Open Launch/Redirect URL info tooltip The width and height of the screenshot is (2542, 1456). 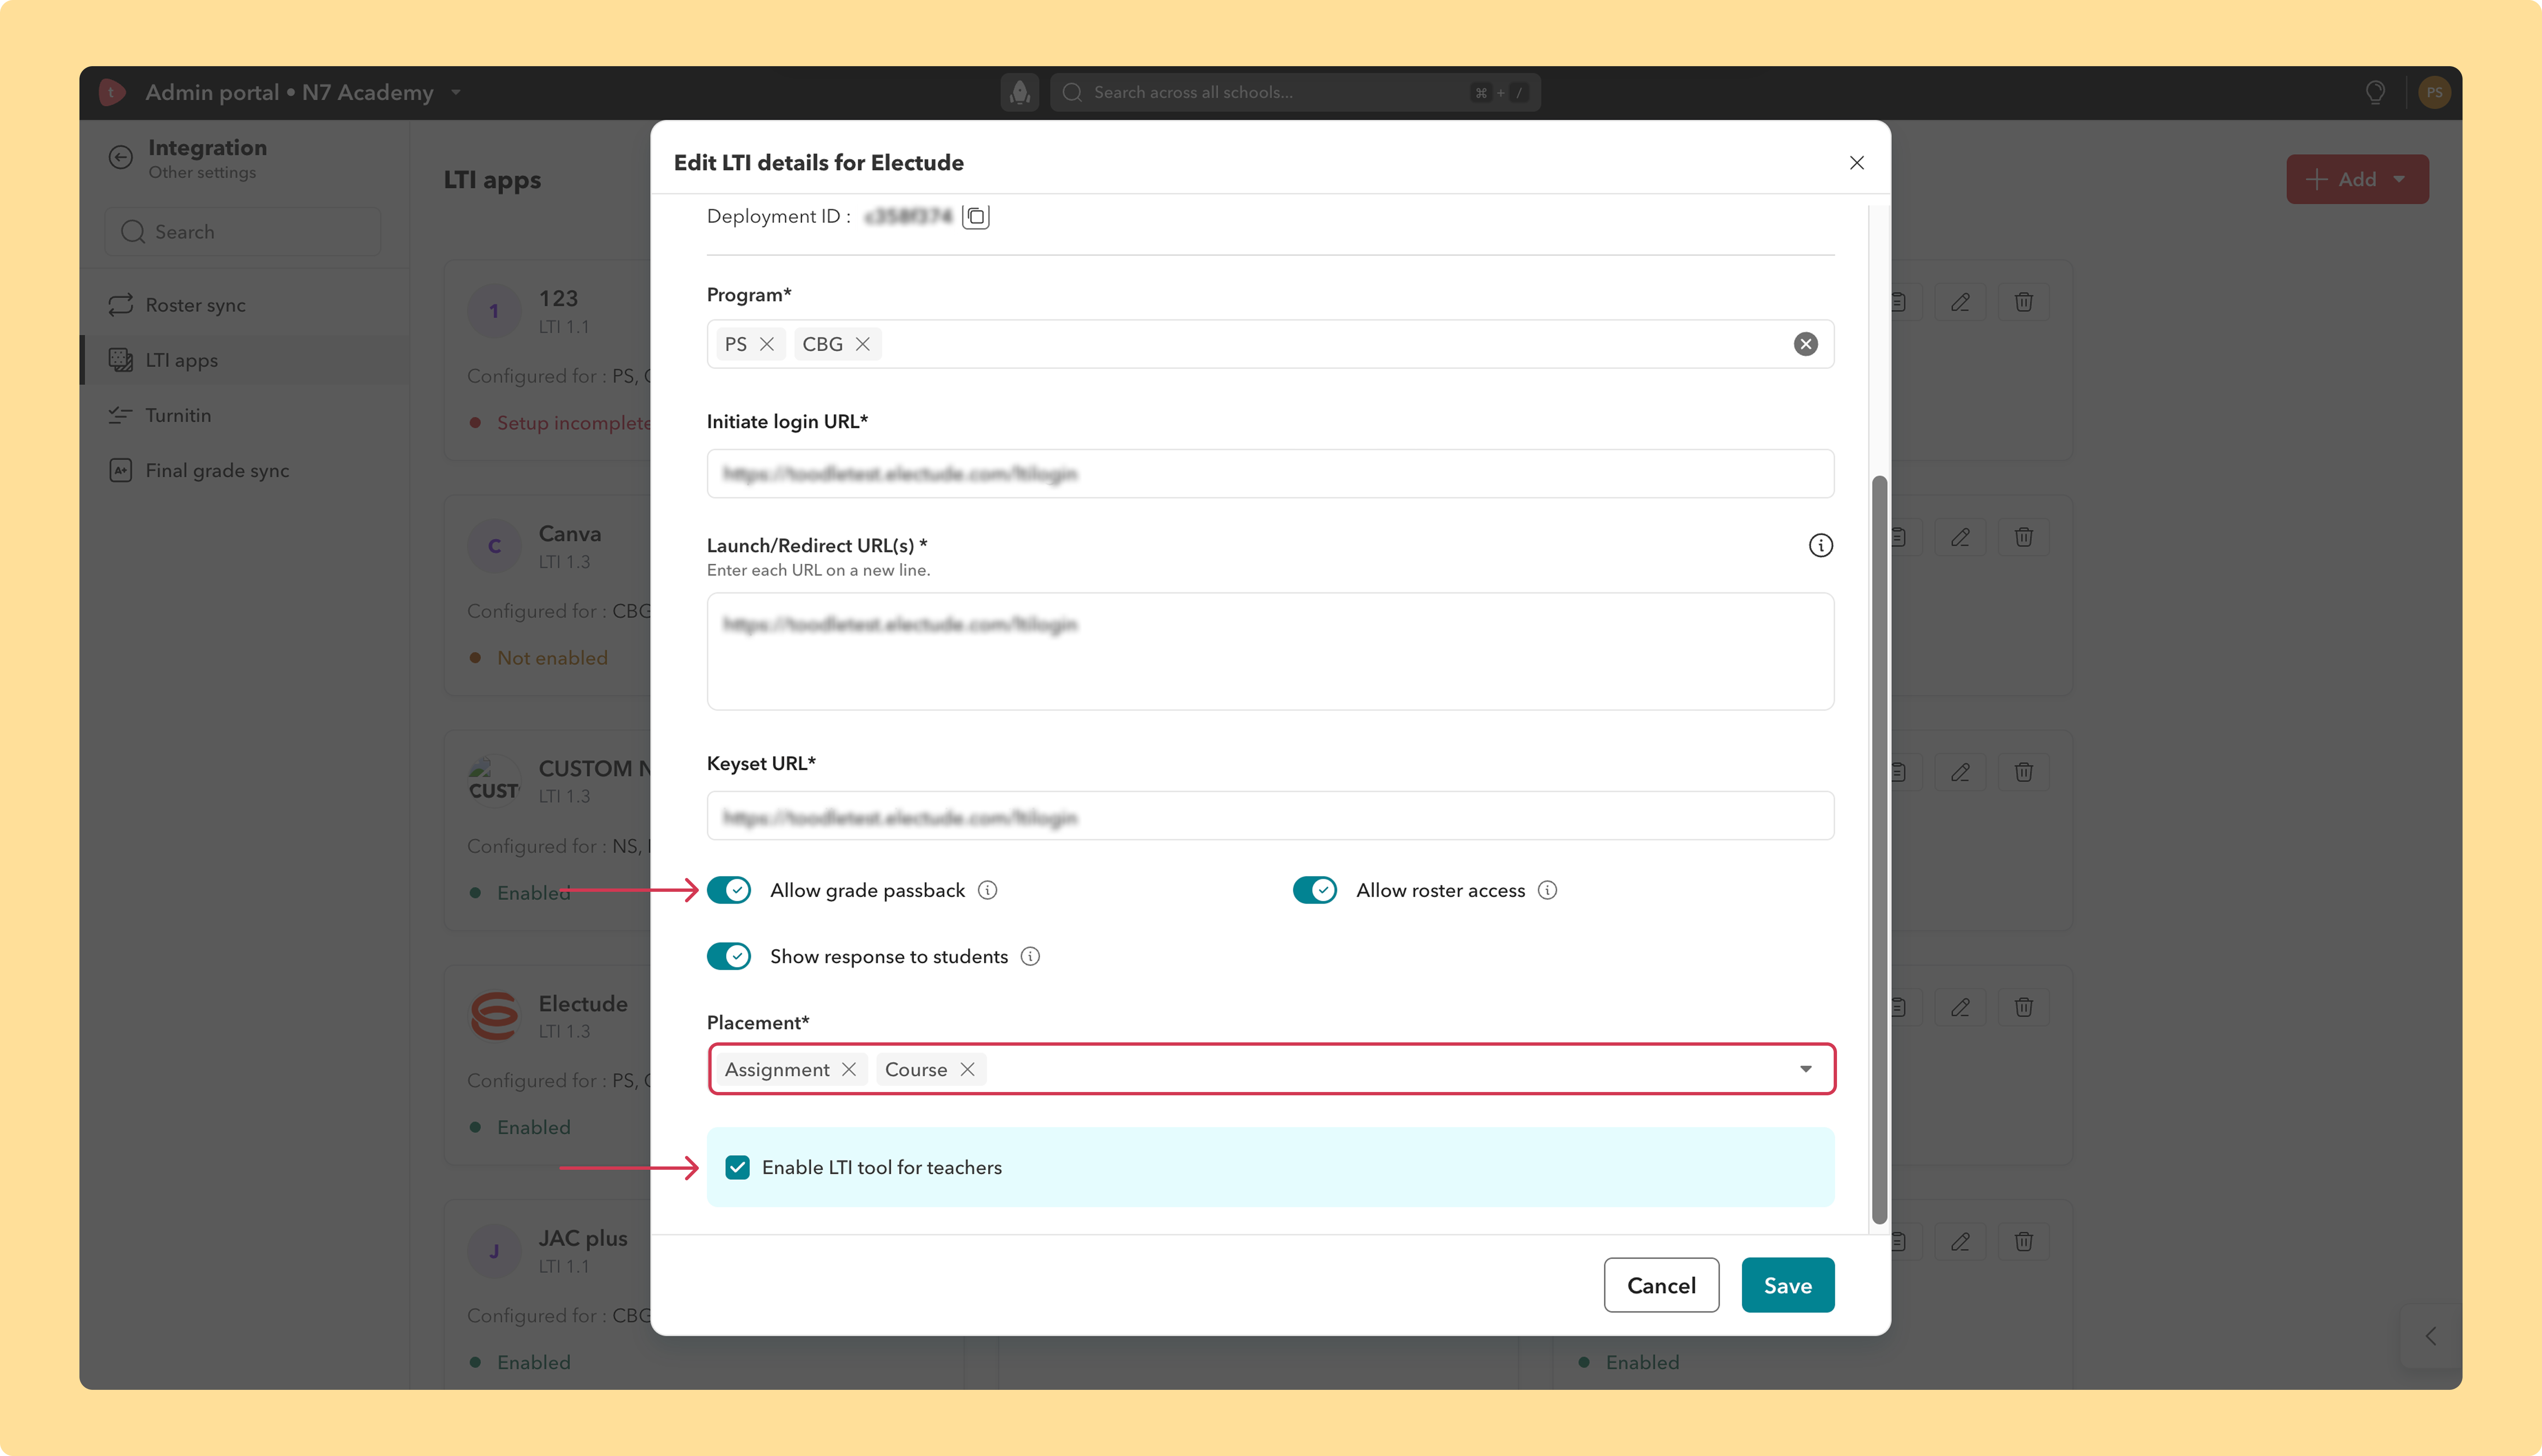pyautogui.click(x=1820, y=545)
